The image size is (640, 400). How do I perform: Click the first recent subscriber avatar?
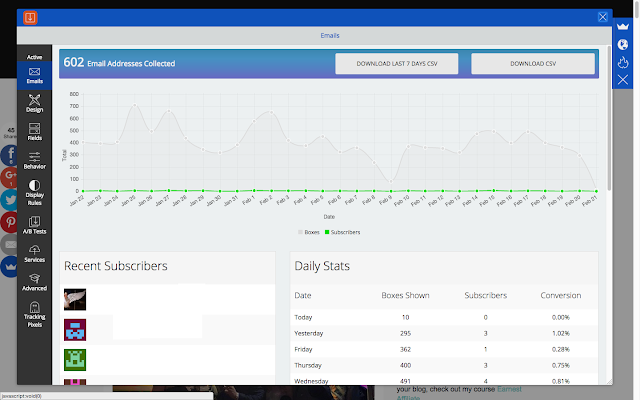(75, 300)
